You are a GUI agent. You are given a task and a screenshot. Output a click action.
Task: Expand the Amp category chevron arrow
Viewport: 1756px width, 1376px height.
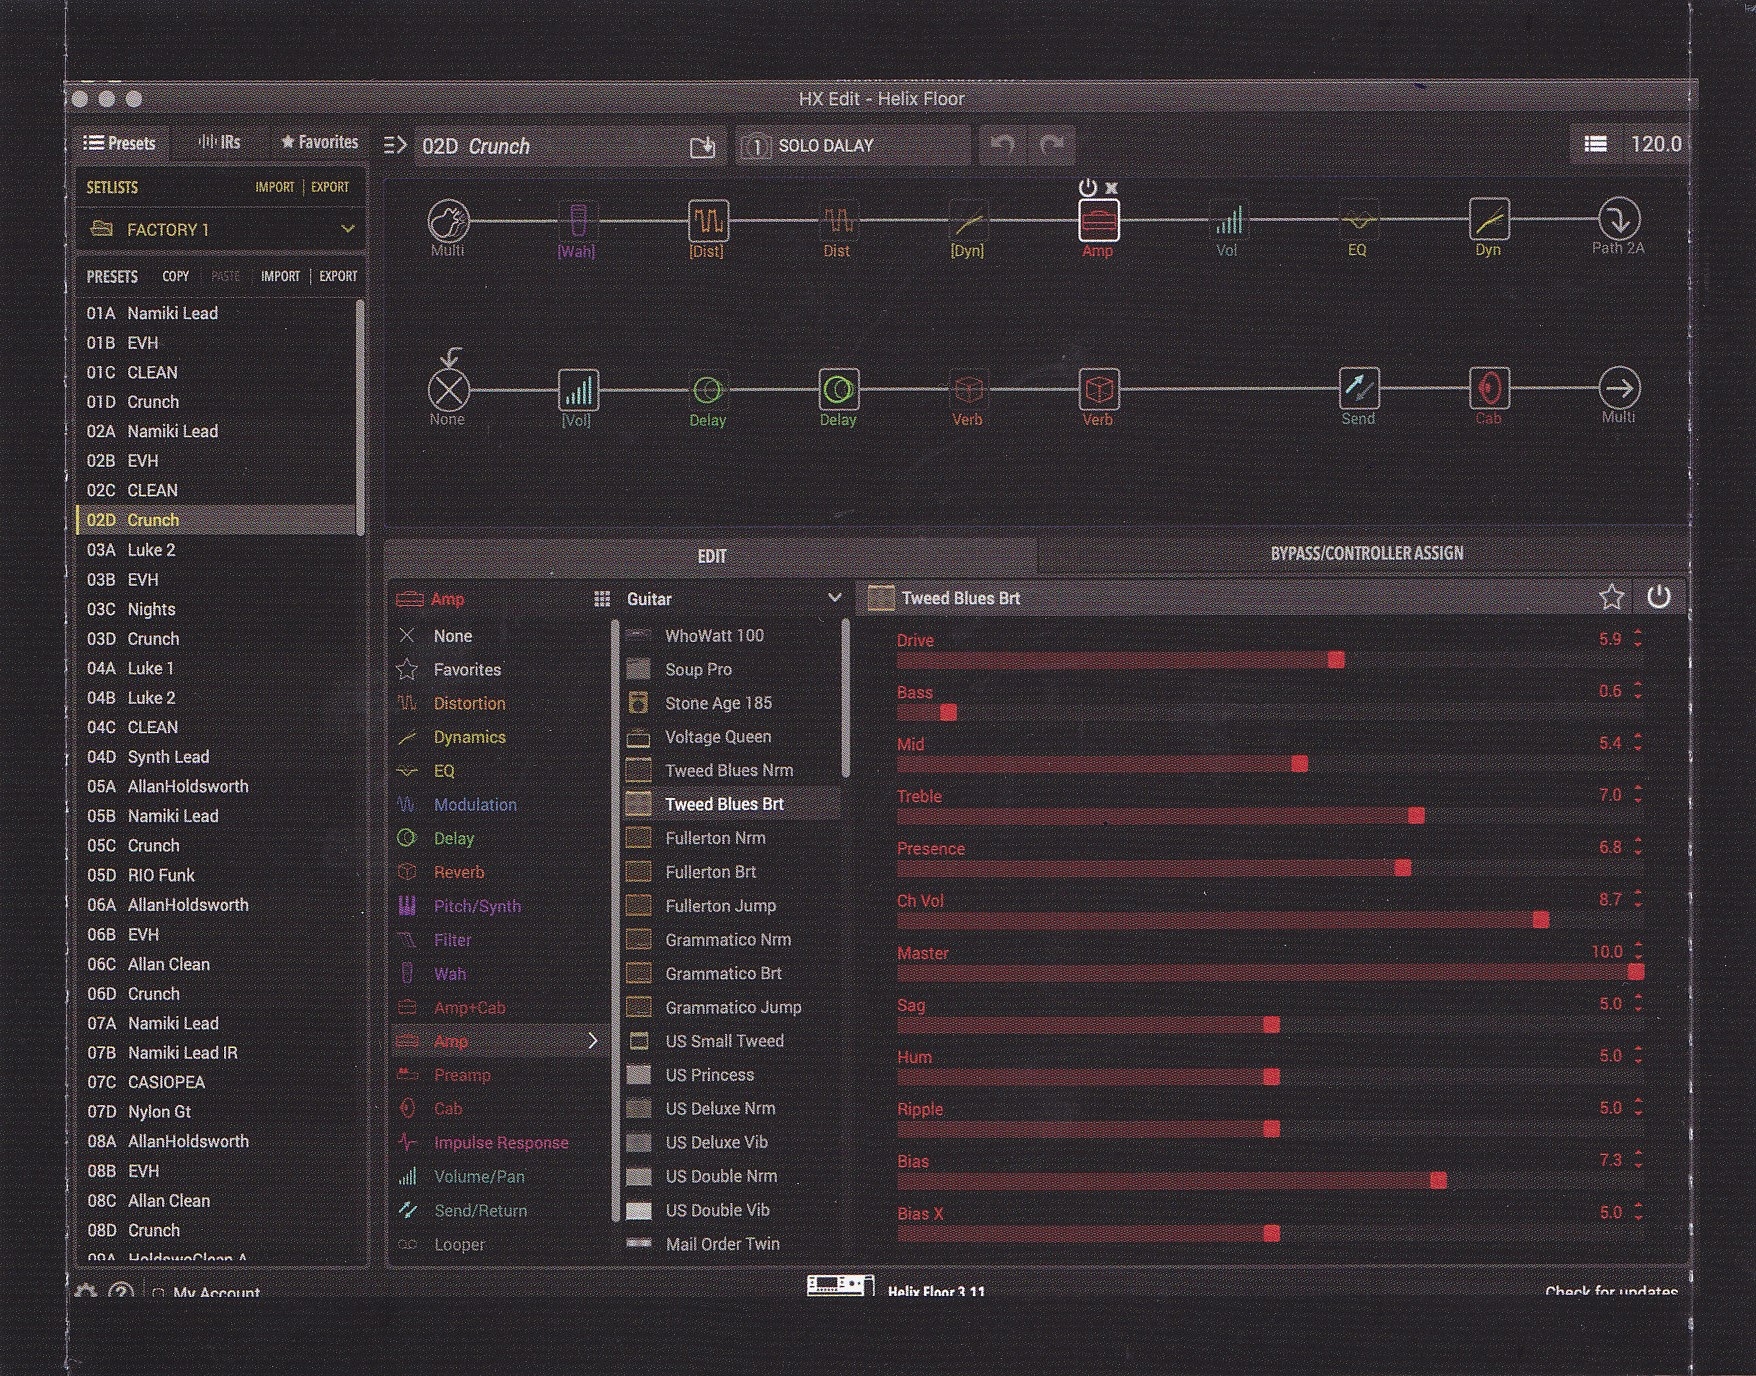[592, 1041]
